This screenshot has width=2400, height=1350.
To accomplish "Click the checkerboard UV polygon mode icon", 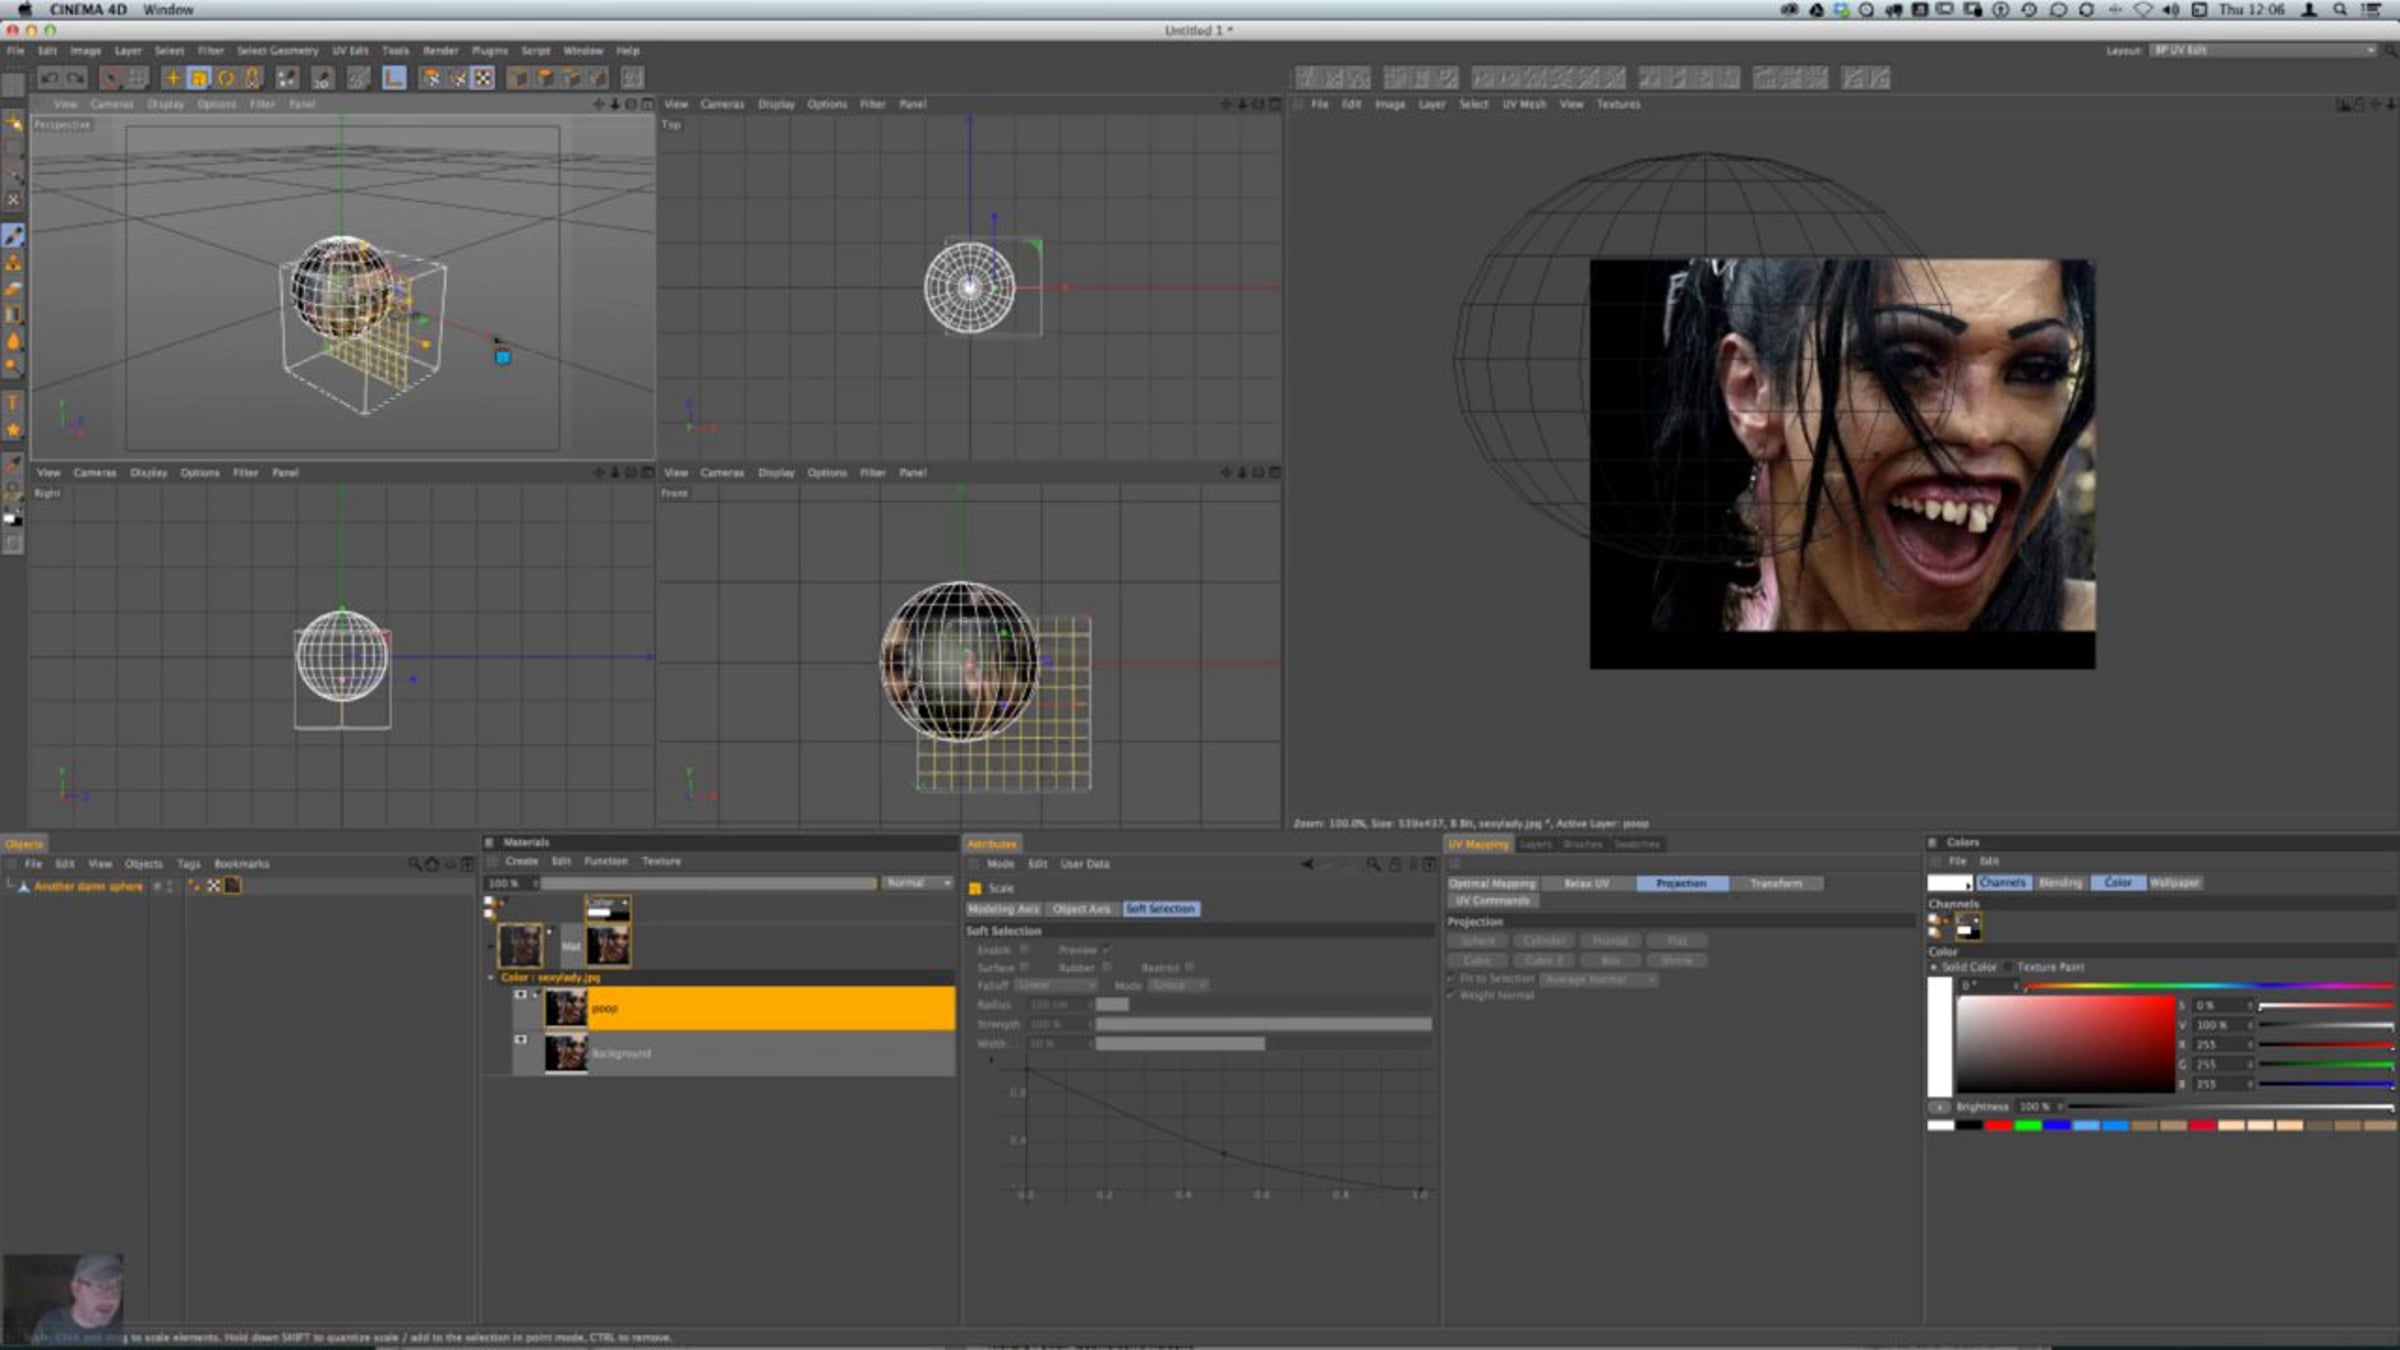I will (x=483, y=78).
